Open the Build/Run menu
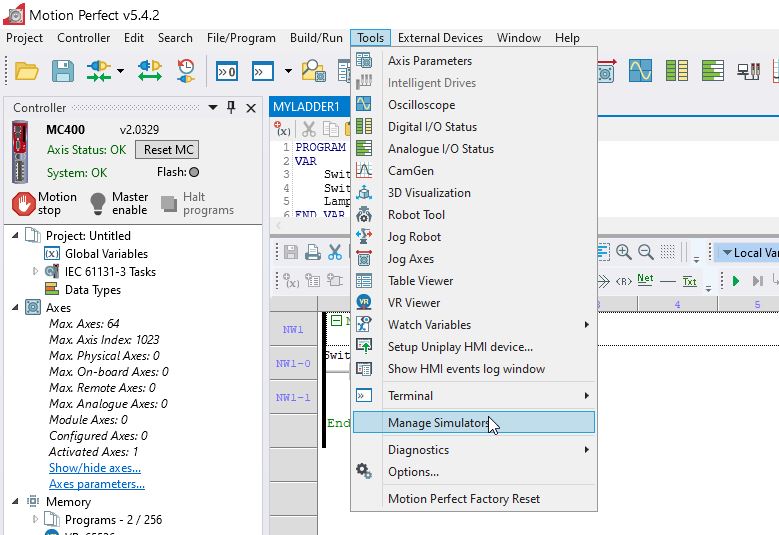The width and height of the screenshot is (779, 535). click(316, 38)
